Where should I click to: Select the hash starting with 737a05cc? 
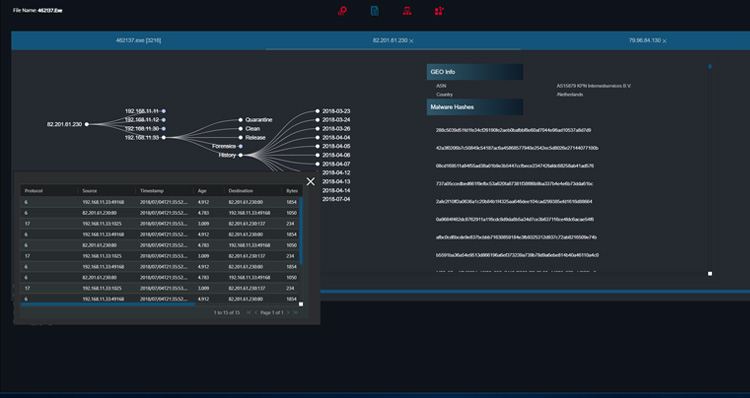(515, 184)
